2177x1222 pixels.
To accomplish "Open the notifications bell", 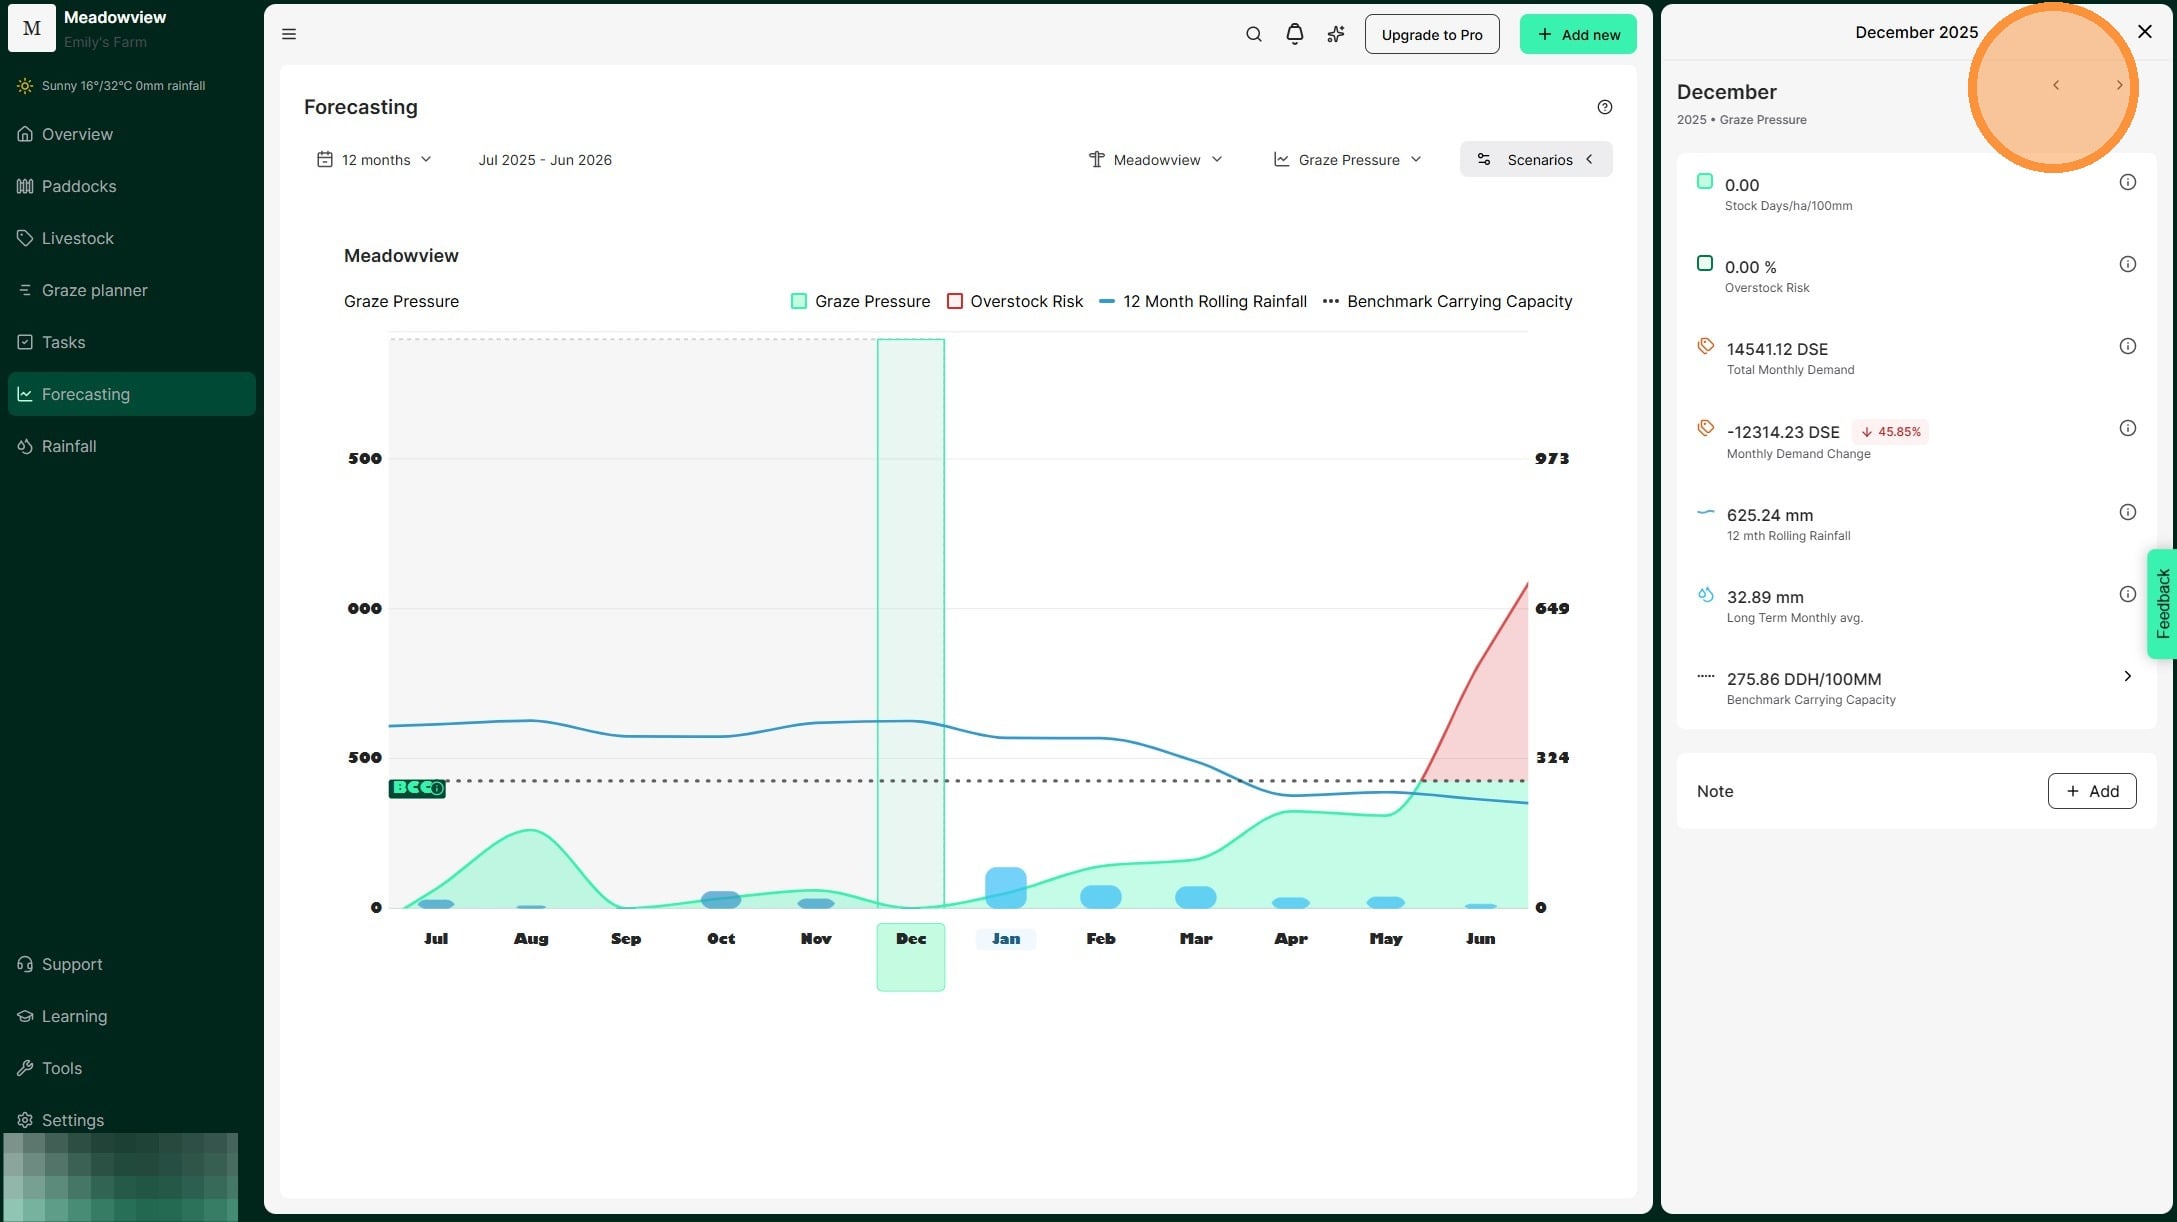I will pos(1294,34).
